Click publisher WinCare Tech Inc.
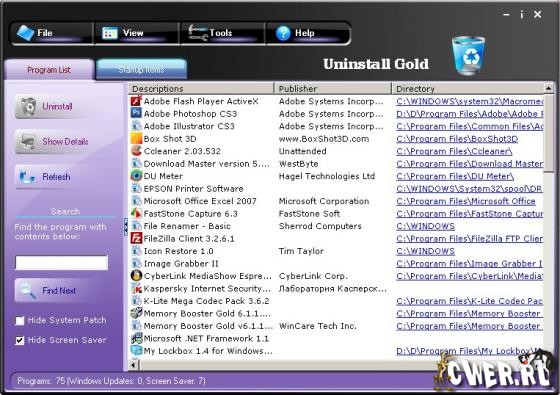560x395 pixels. [x=318, y=326]
